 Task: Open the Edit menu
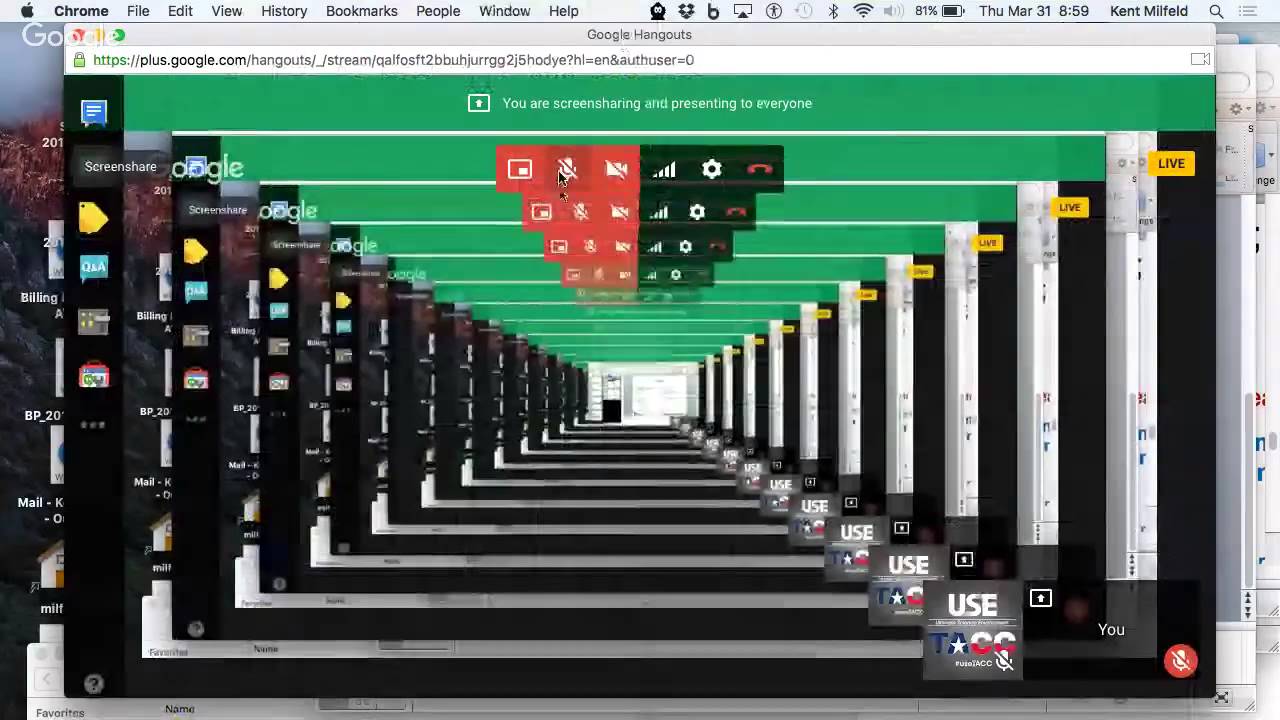tap(180, 11)
